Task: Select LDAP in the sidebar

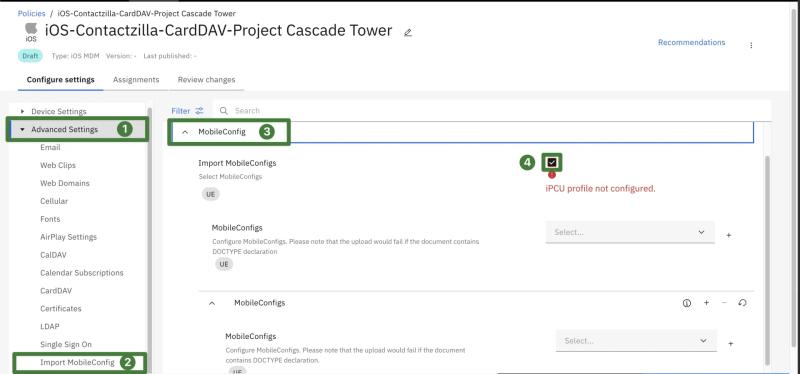Action: pos(49,327)
